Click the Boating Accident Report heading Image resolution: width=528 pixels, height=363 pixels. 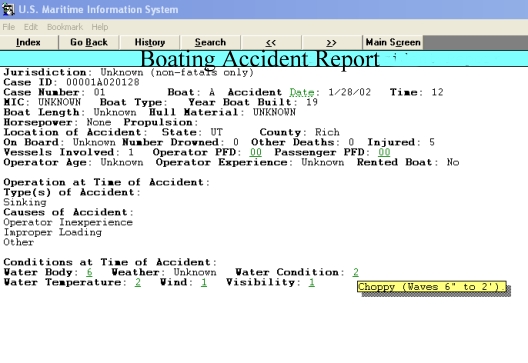[x=260, y=59]
